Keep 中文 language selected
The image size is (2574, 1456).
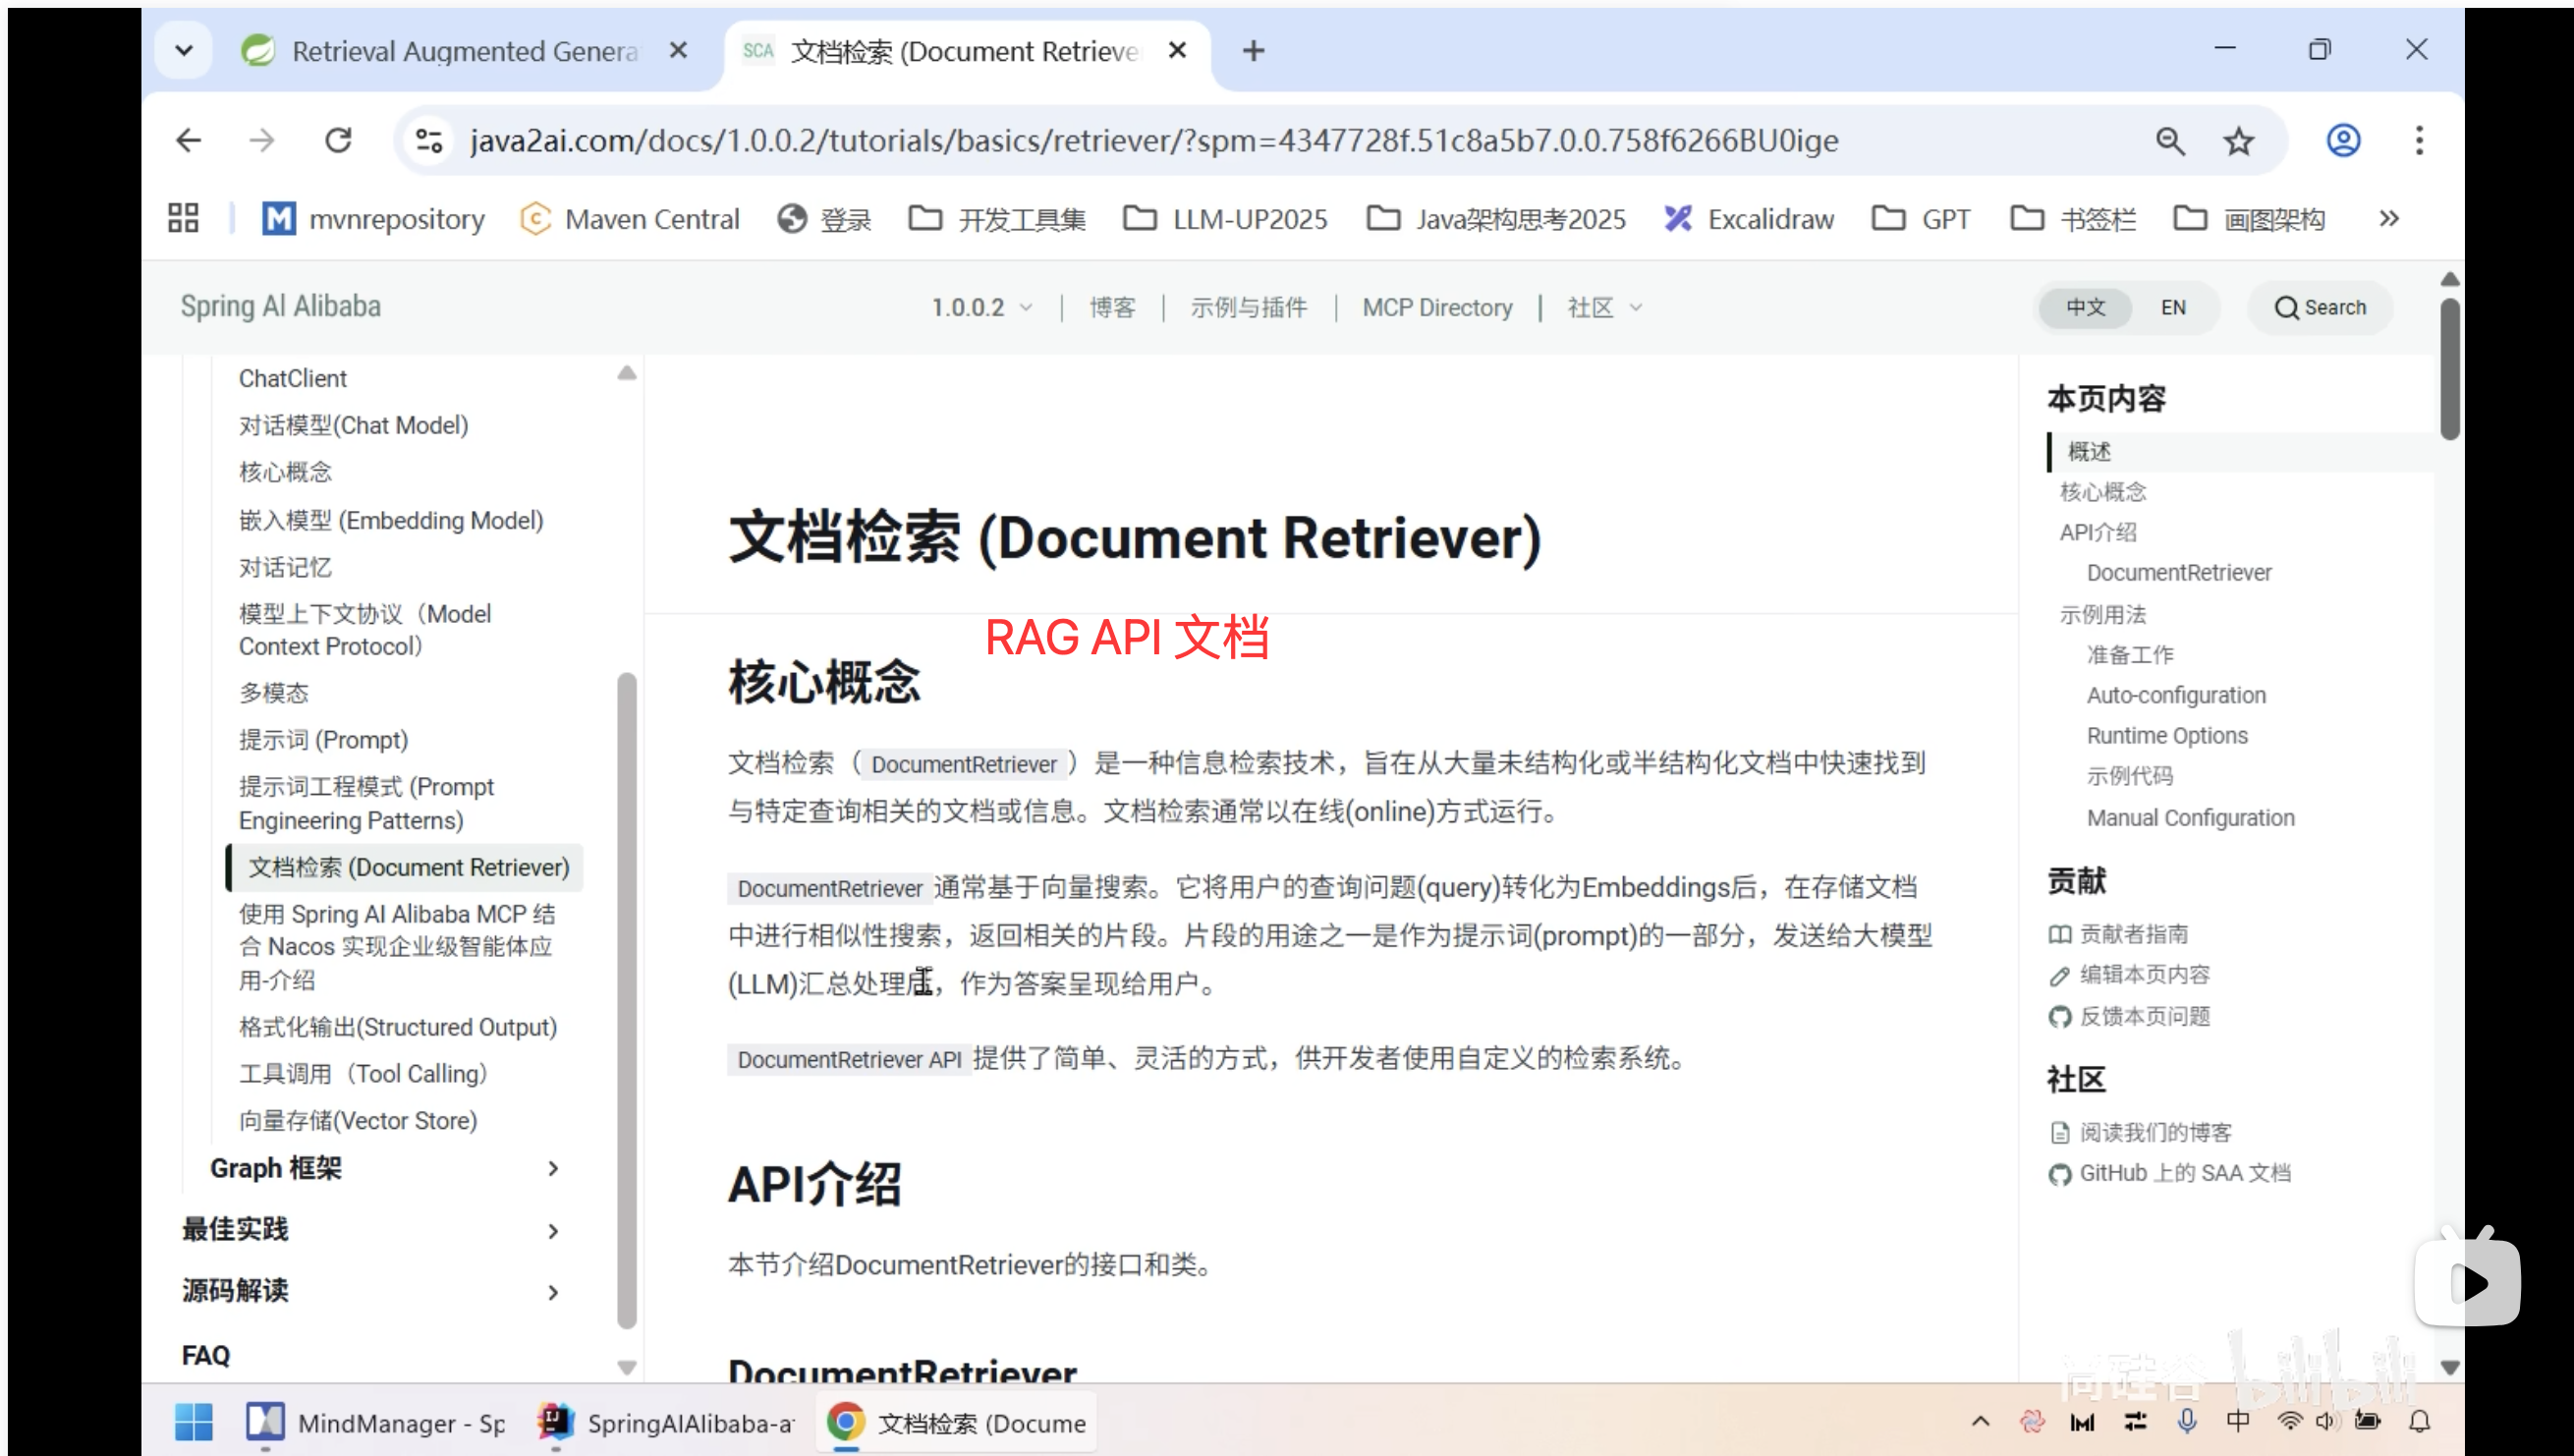coord(2085,307)
